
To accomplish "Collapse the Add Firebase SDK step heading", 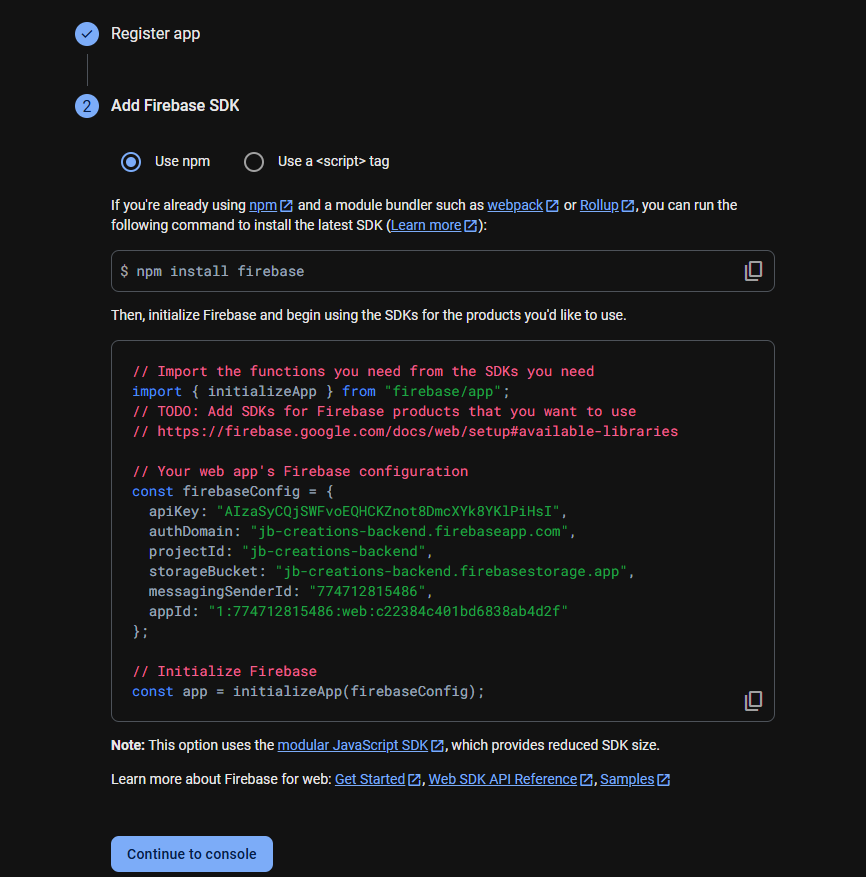I will (x=175, y=106).
